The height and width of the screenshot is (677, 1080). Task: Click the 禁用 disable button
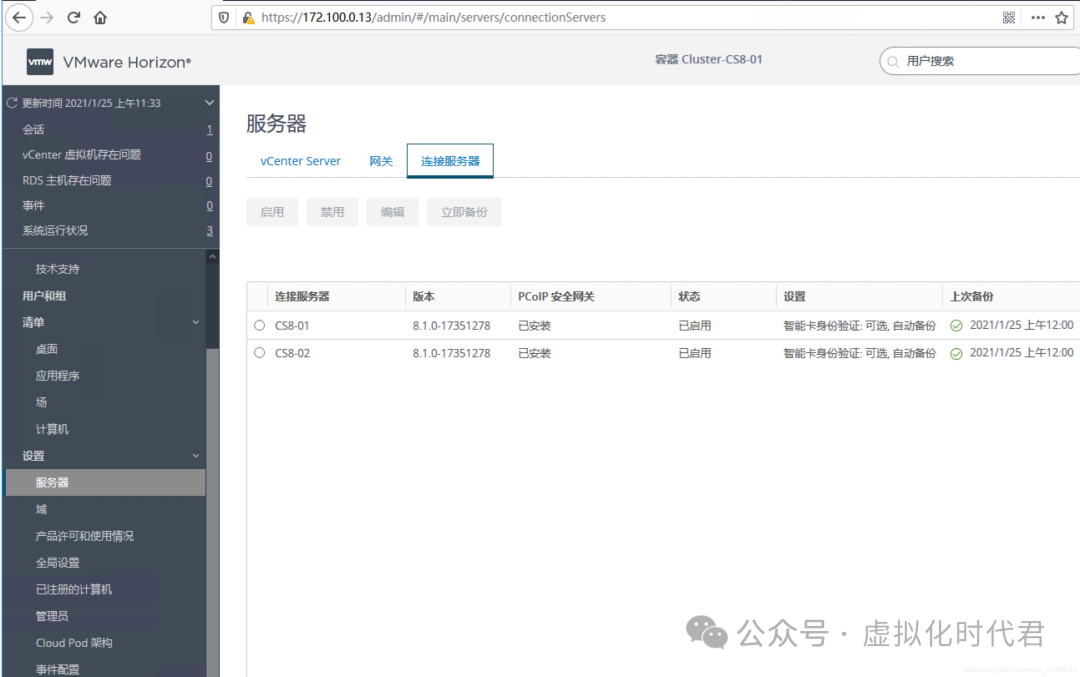pos(332,212)
